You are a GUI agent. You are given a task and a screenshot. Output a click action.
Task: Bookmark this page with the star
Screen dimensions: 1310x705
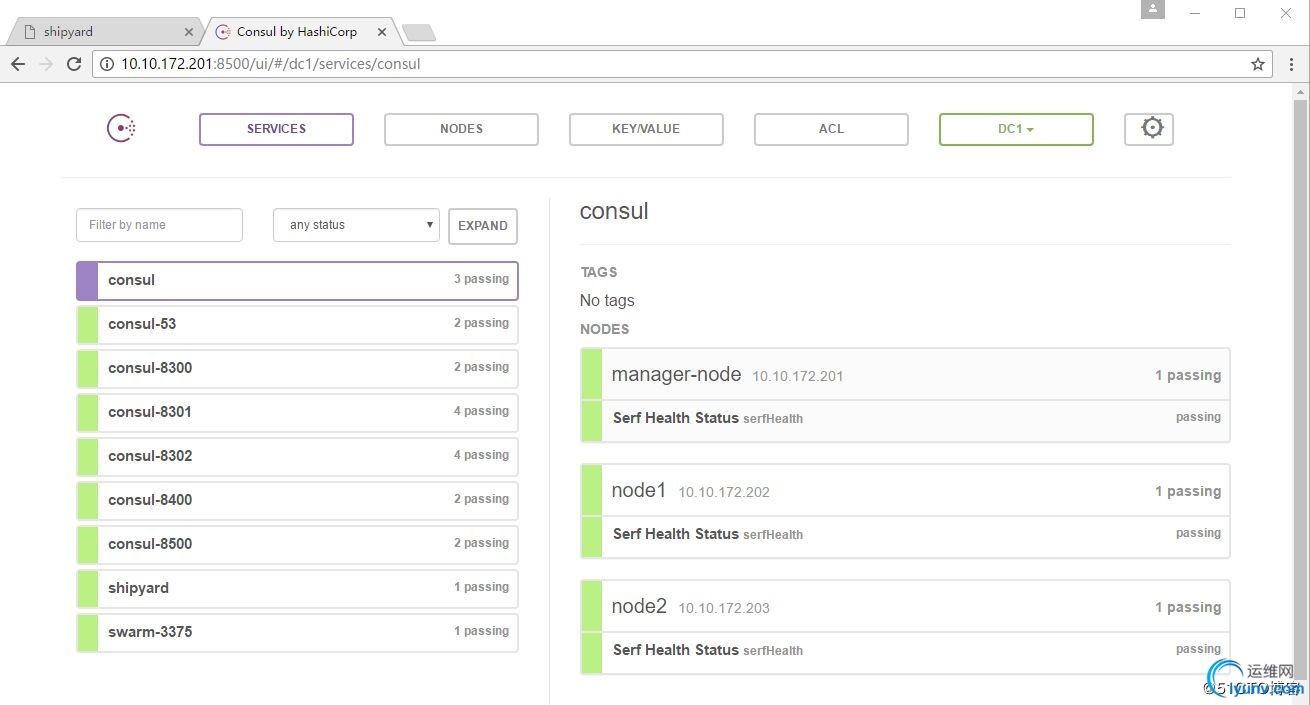(1258, 64)
